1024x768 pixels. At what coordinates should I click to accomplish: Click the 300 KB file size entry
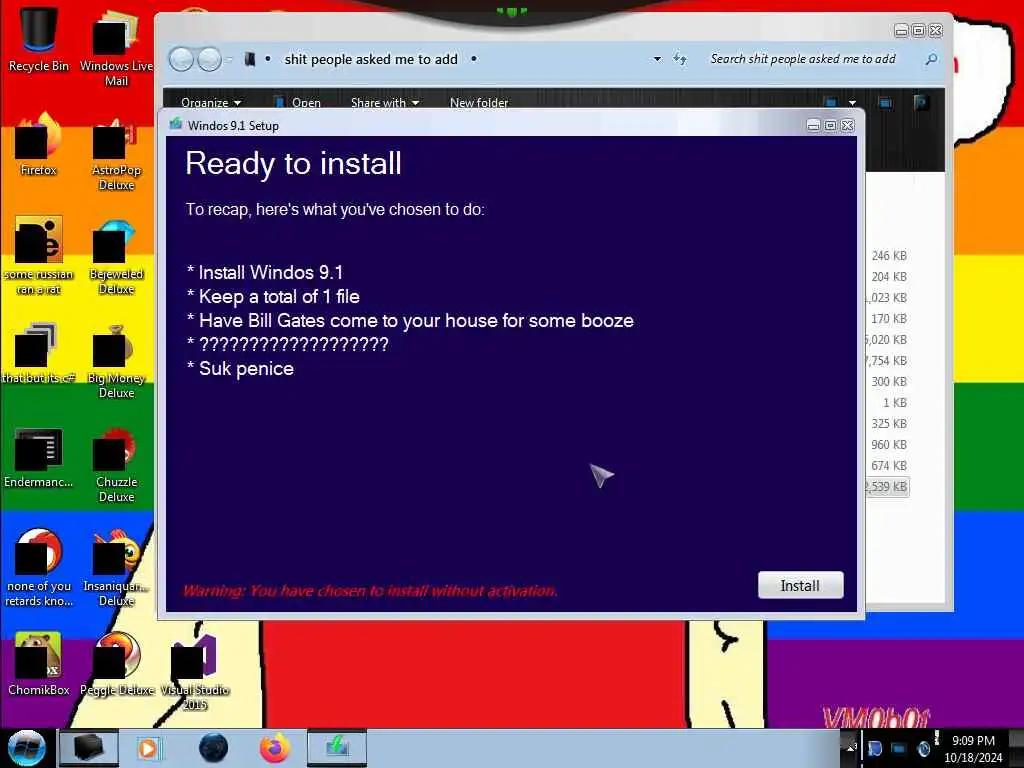click(x=889, y=381)
